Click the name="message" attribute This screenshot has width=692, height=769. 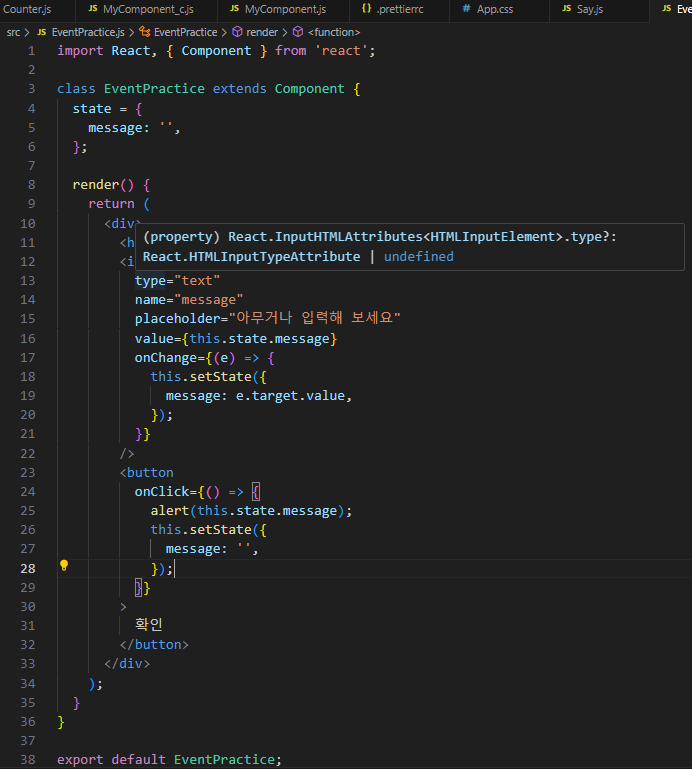[189, 300]
